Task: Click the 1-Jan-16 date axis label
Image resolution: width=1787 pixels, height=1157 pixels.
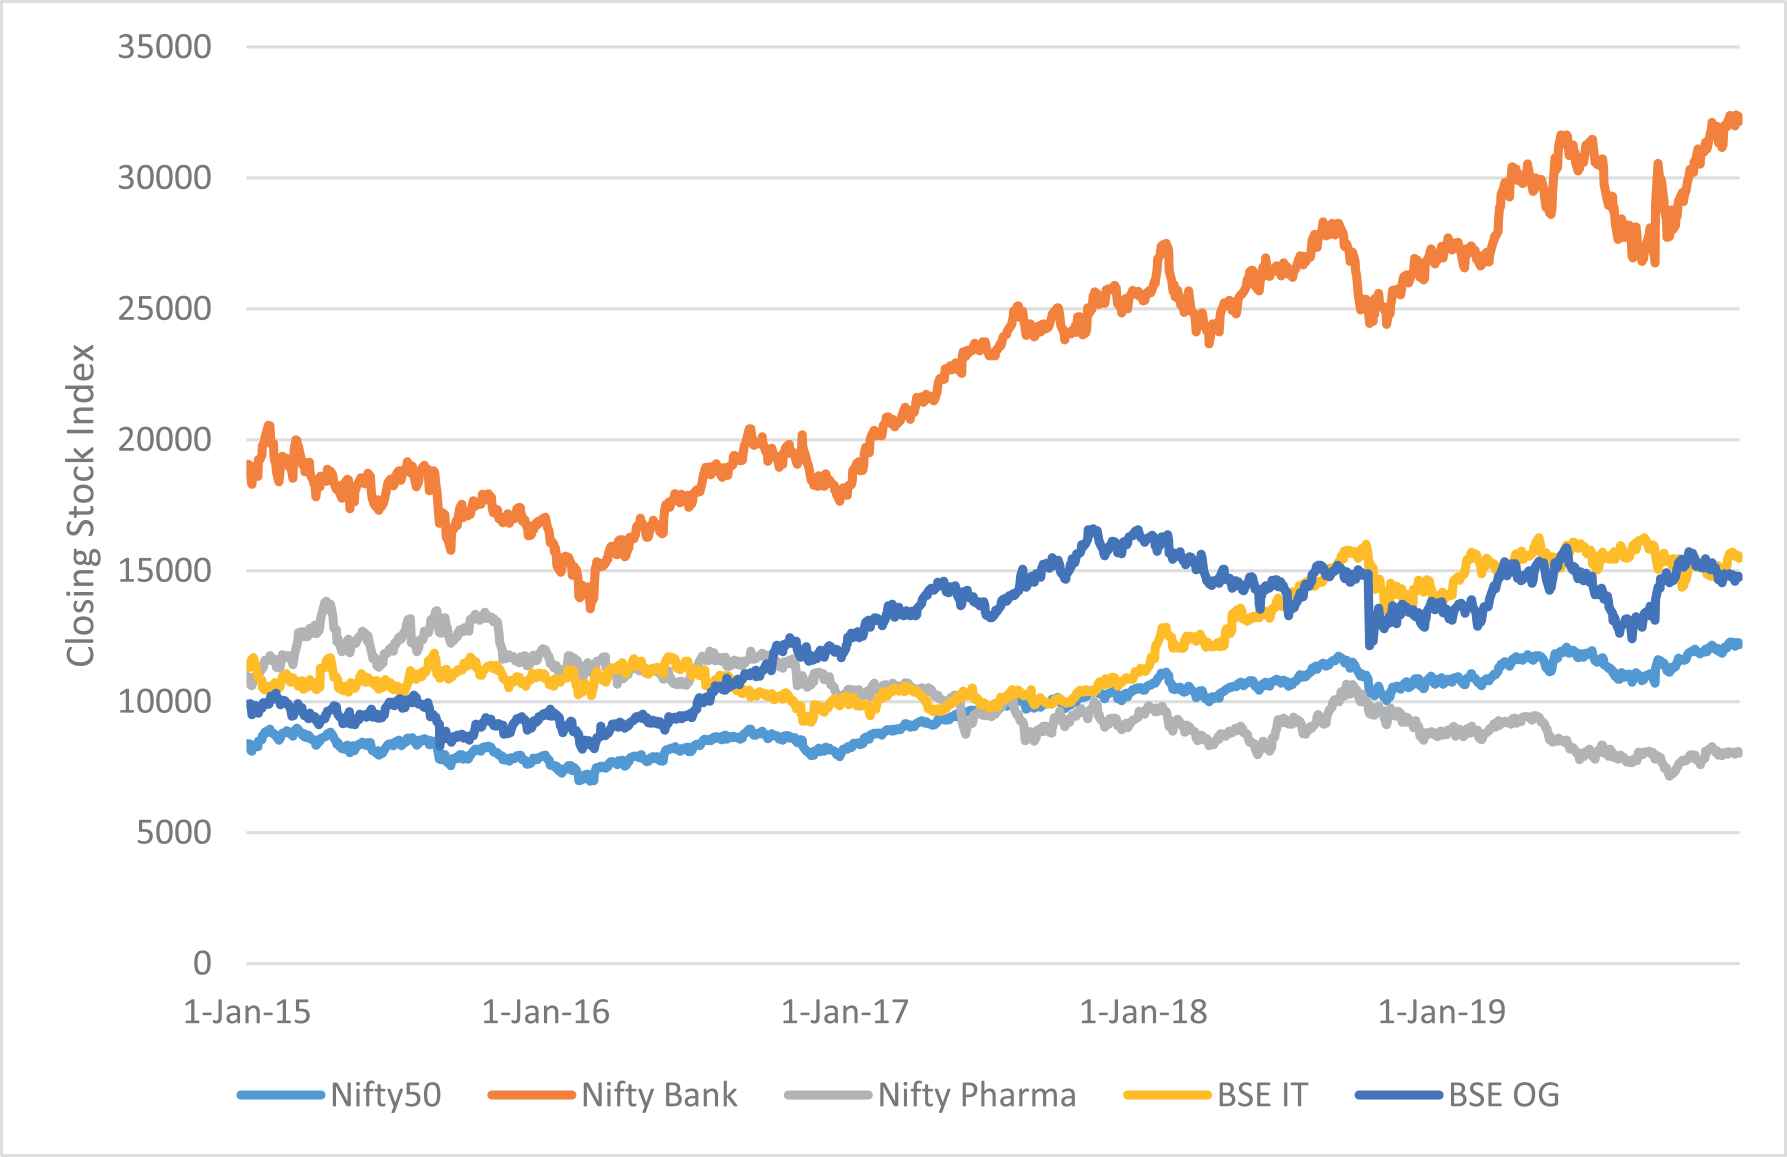Action: [x=546, y=1012]
